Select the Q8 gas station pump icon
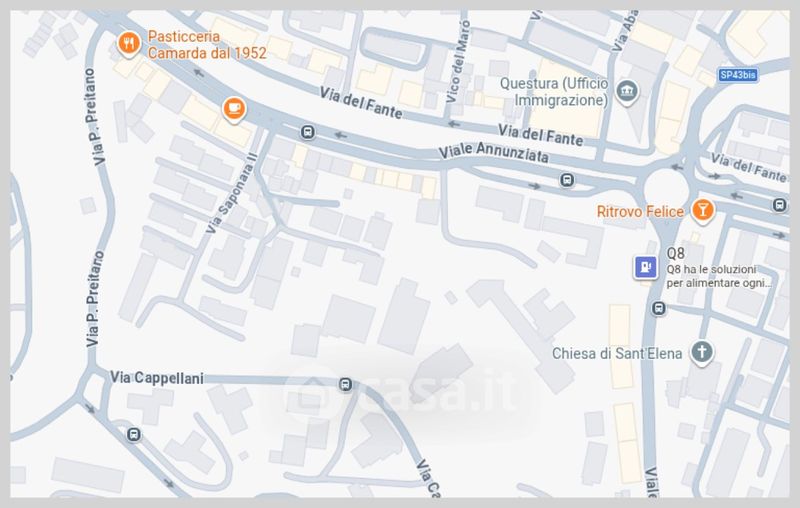 [645, 267]
